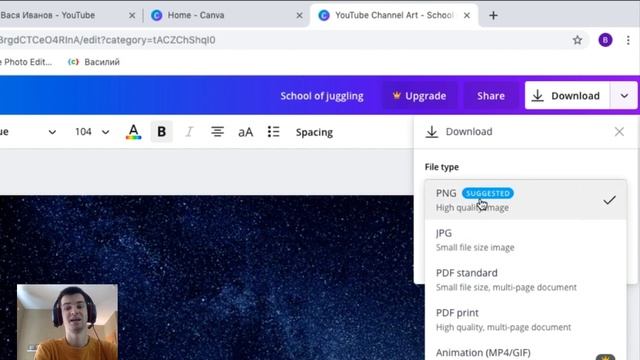Click the browser address bar URL

(x=108, y=40)
